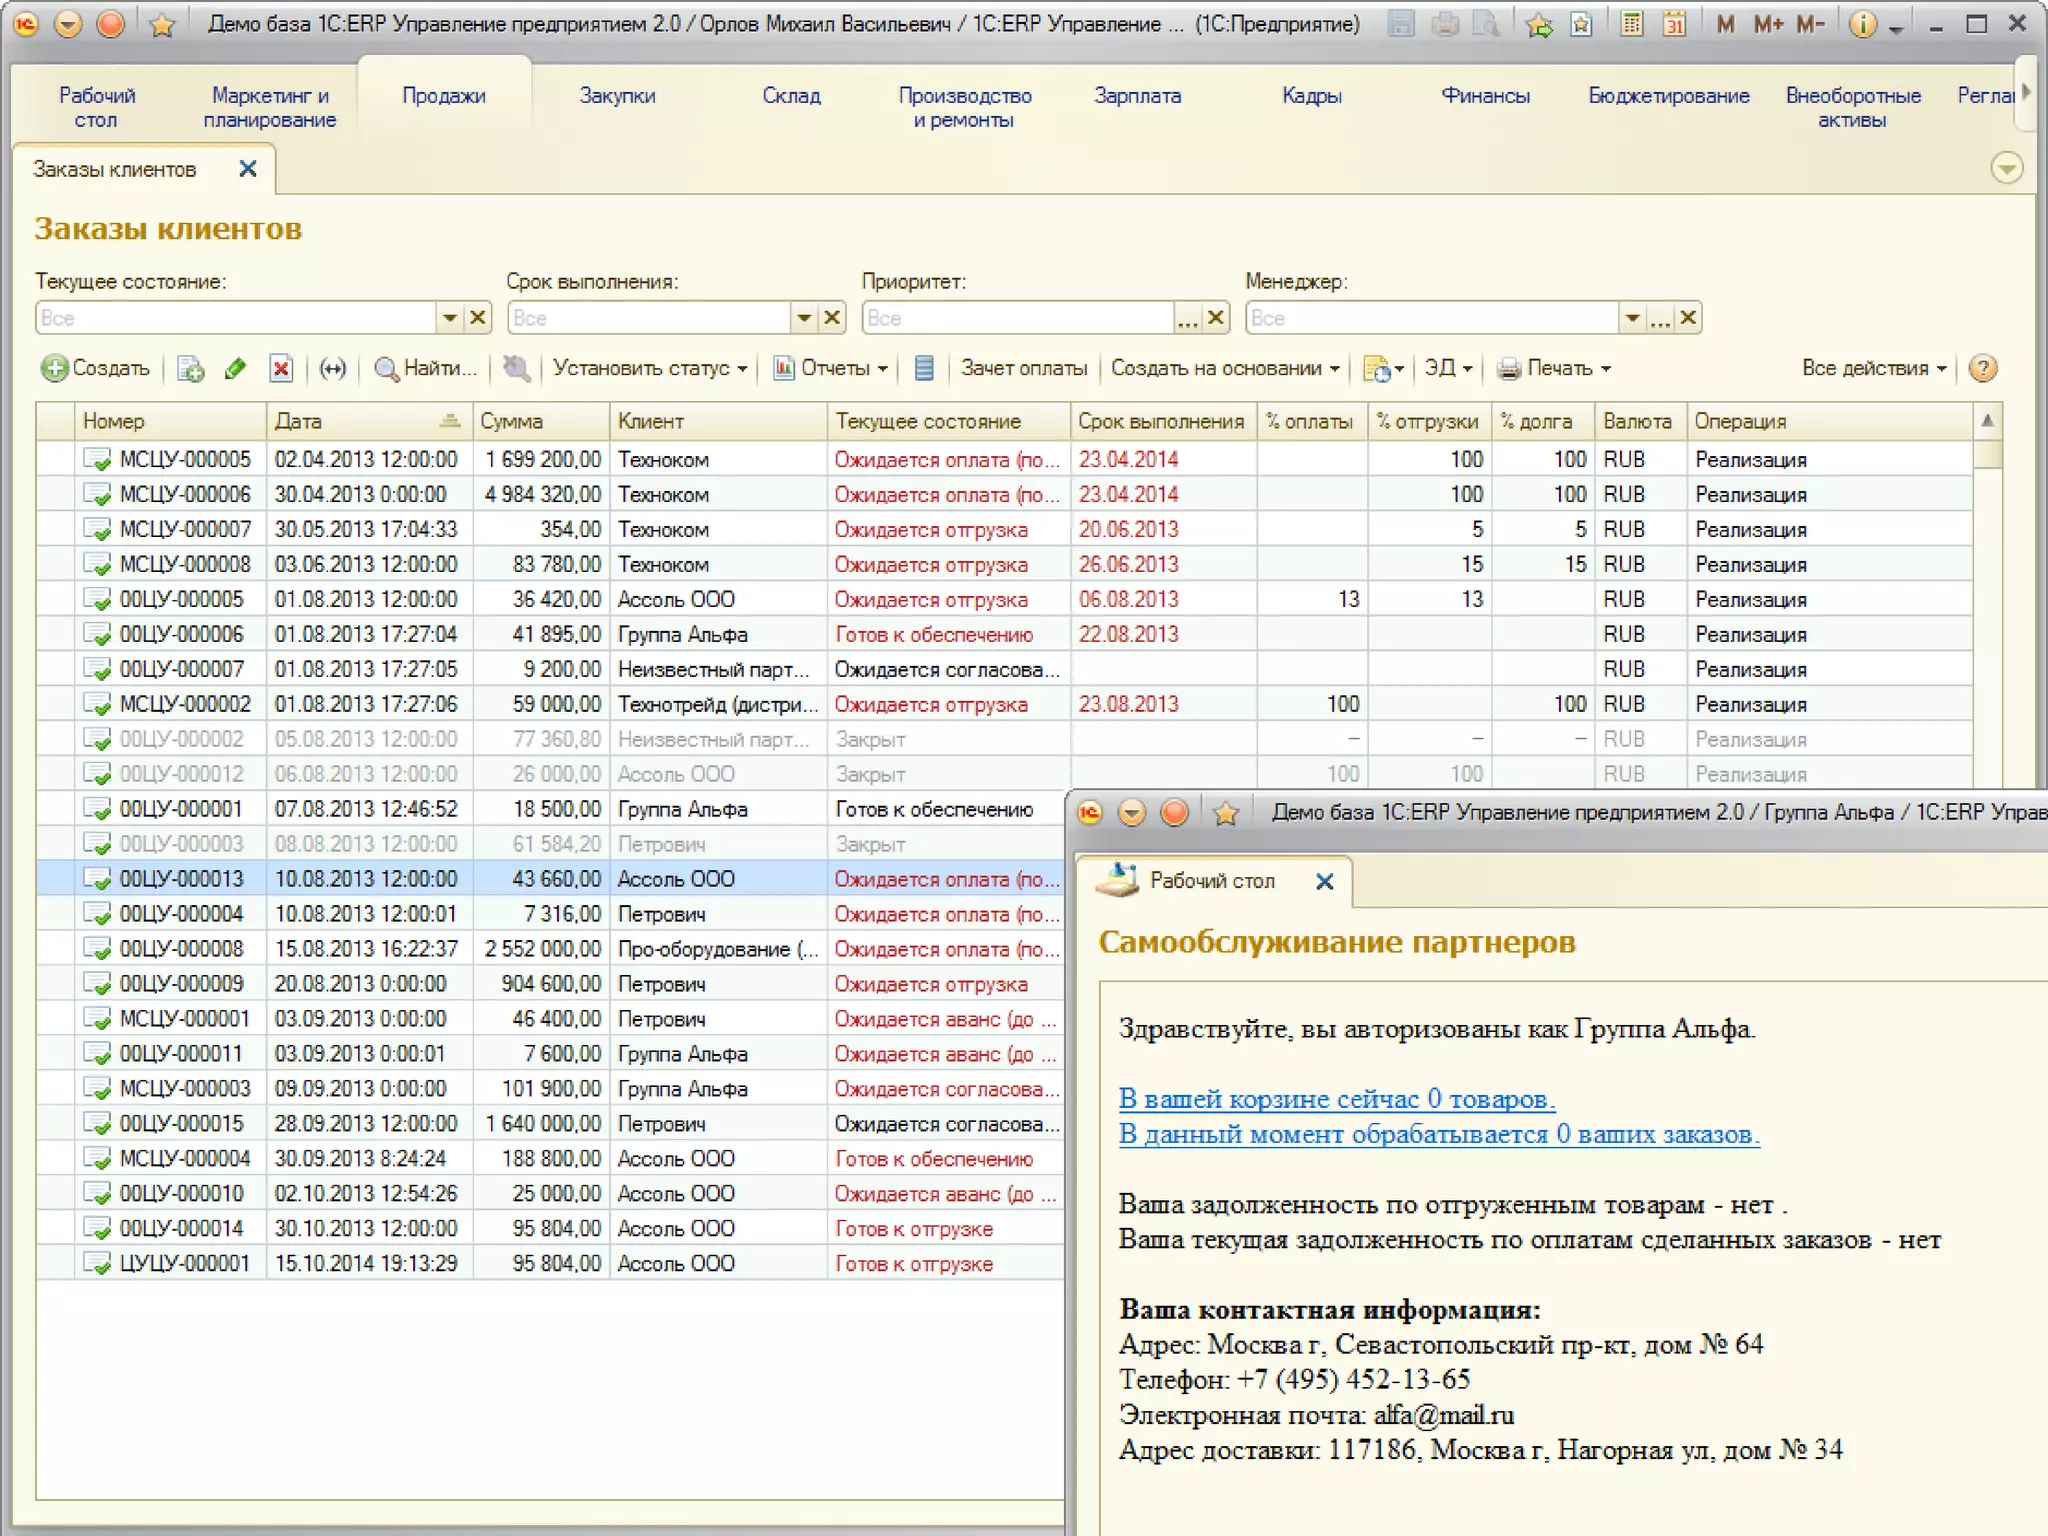
Task: Click the red X delete mark icon
Action: 282,369
